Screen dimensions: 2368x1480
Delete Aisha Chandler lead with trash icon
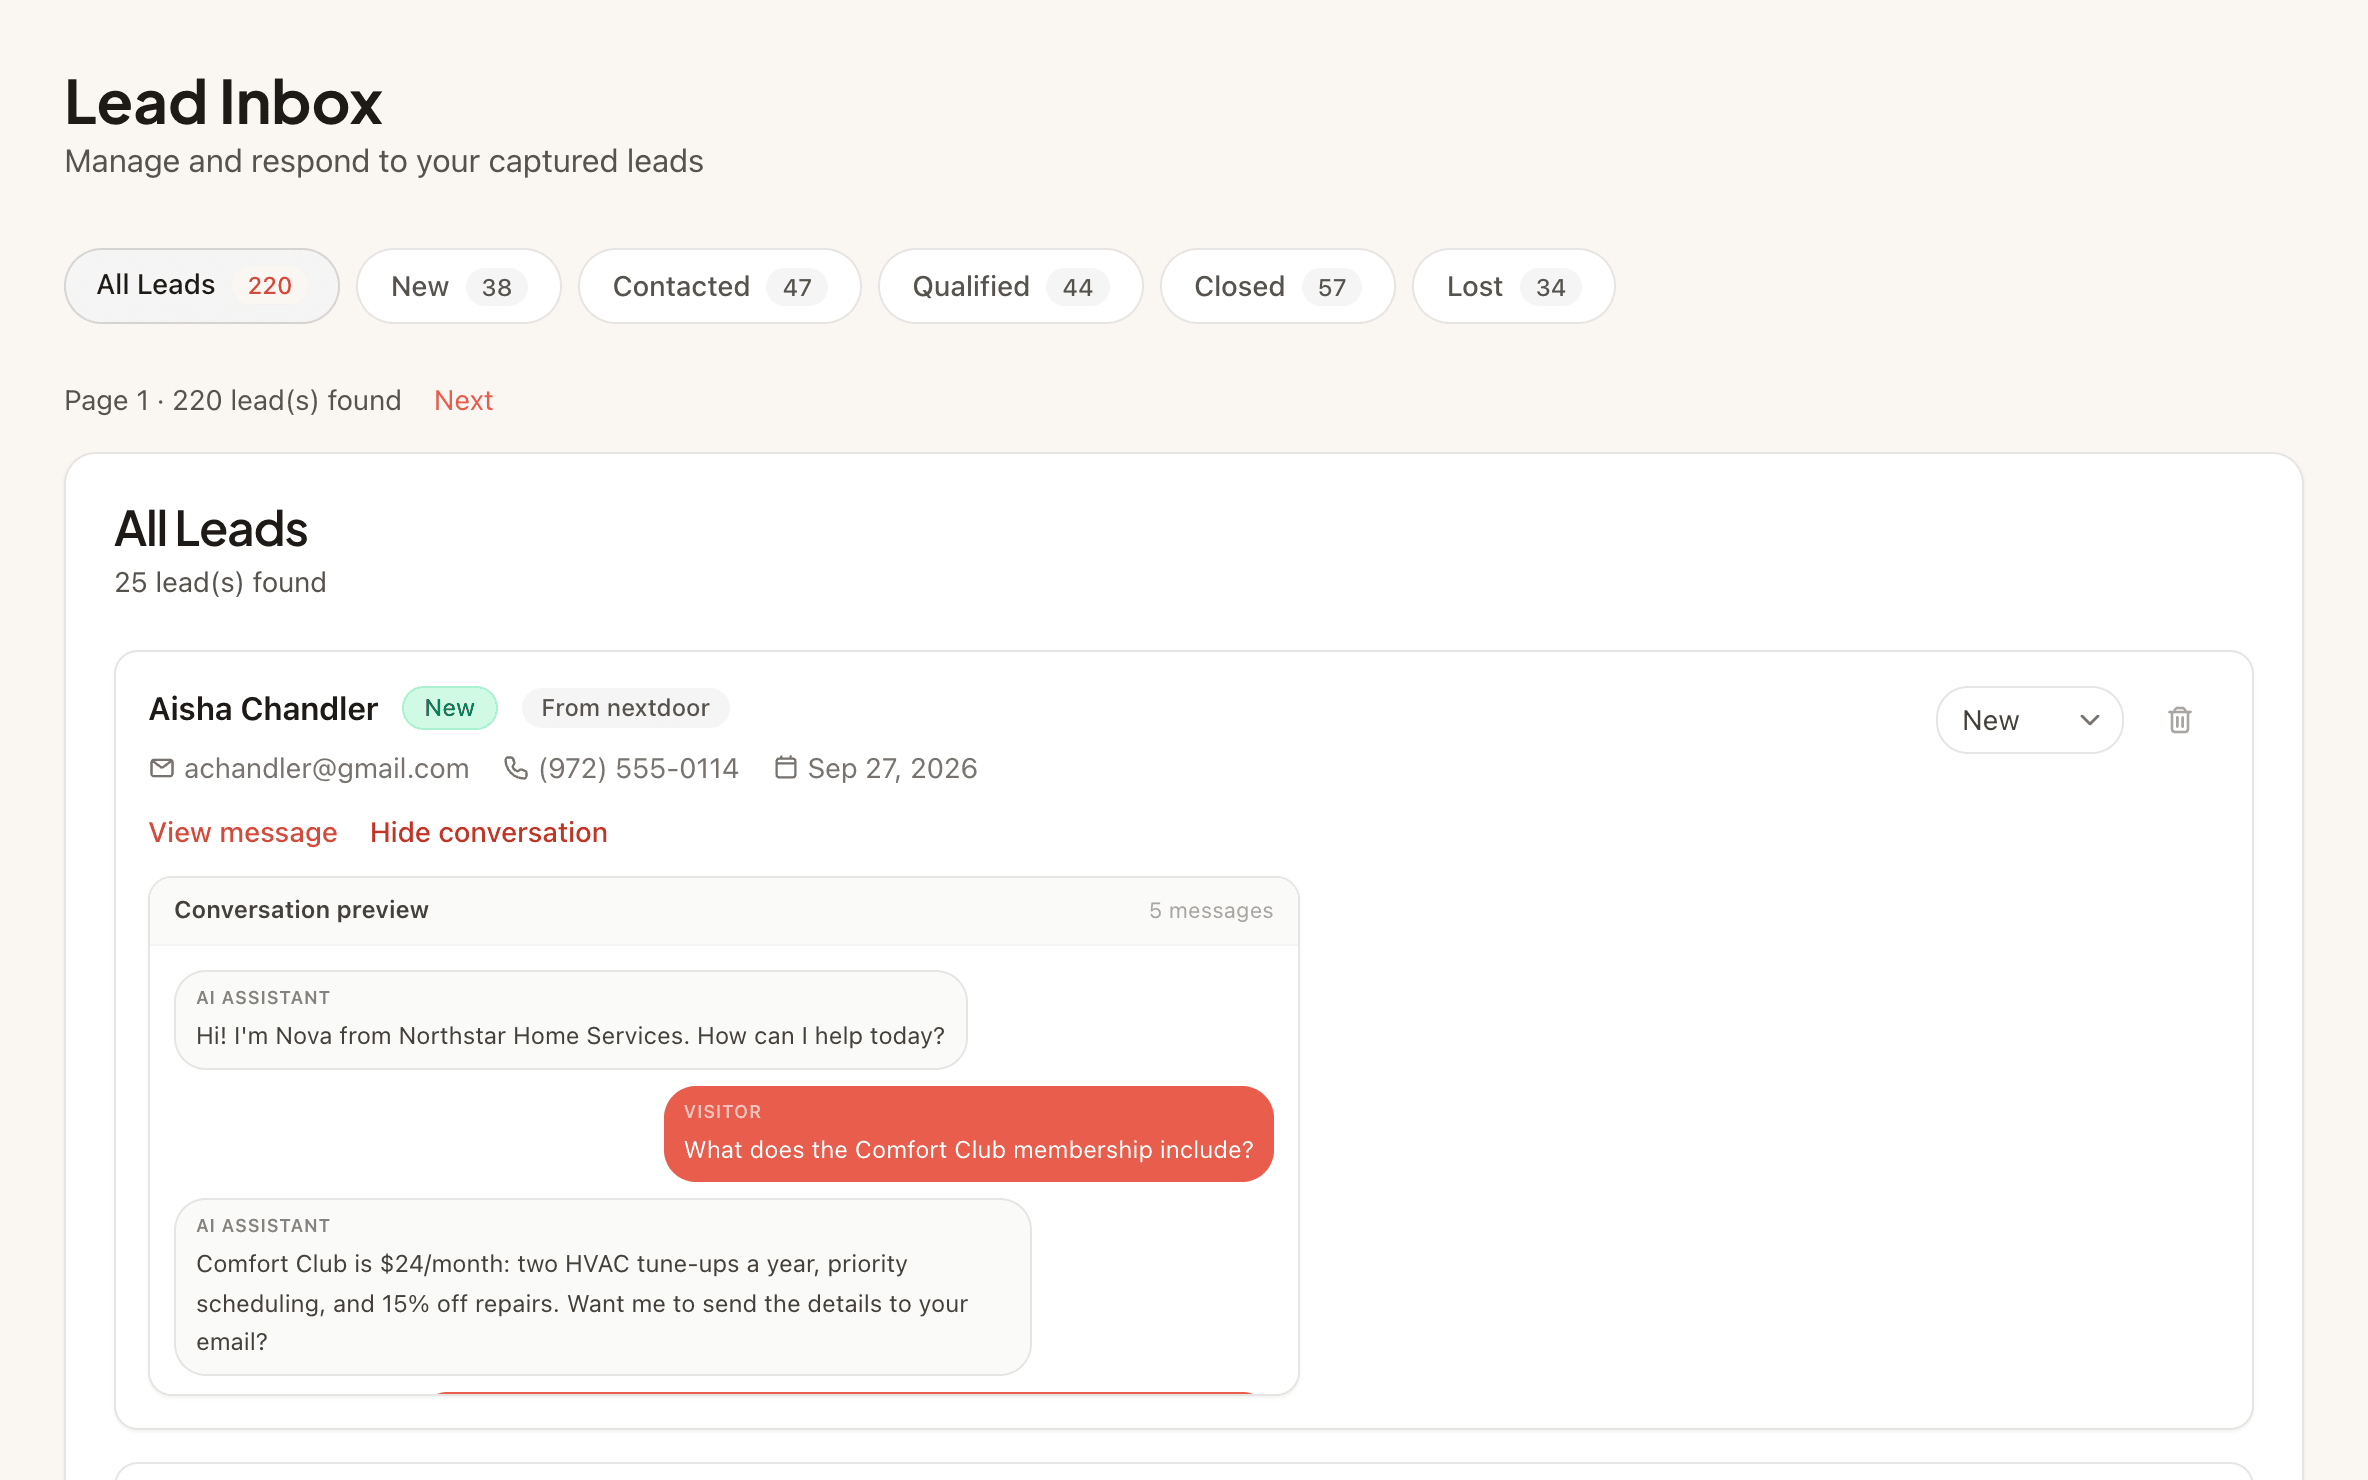coord(2180,720)
